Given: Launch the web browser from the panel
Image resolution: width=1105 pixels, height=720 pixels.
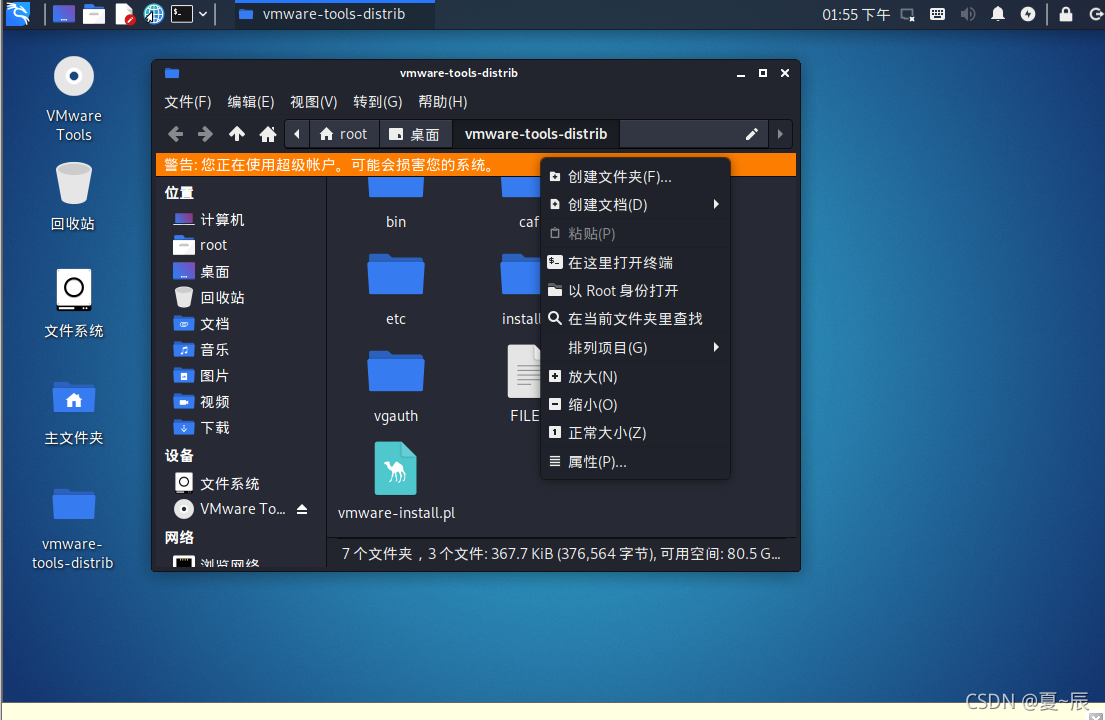Looking at the screenshot, I should tap(154, 14).
